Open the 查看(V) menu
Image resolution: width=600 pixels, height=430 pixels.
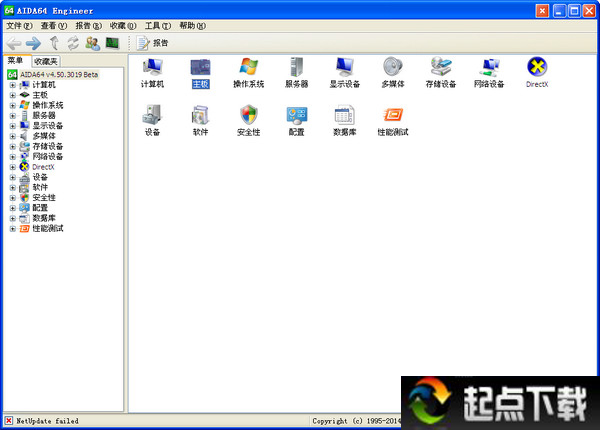pos(54,26)
